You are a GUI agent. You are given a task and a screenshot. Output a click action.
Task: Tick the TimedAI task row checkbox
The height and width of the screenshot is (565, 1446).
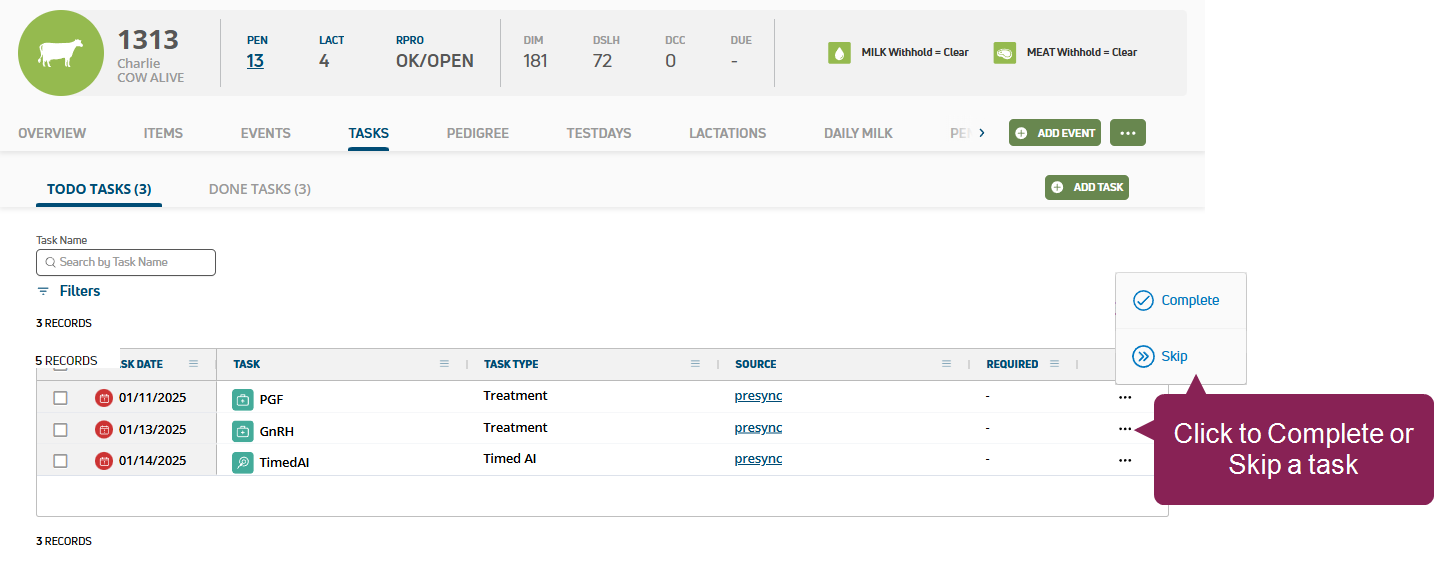point(61,461)
